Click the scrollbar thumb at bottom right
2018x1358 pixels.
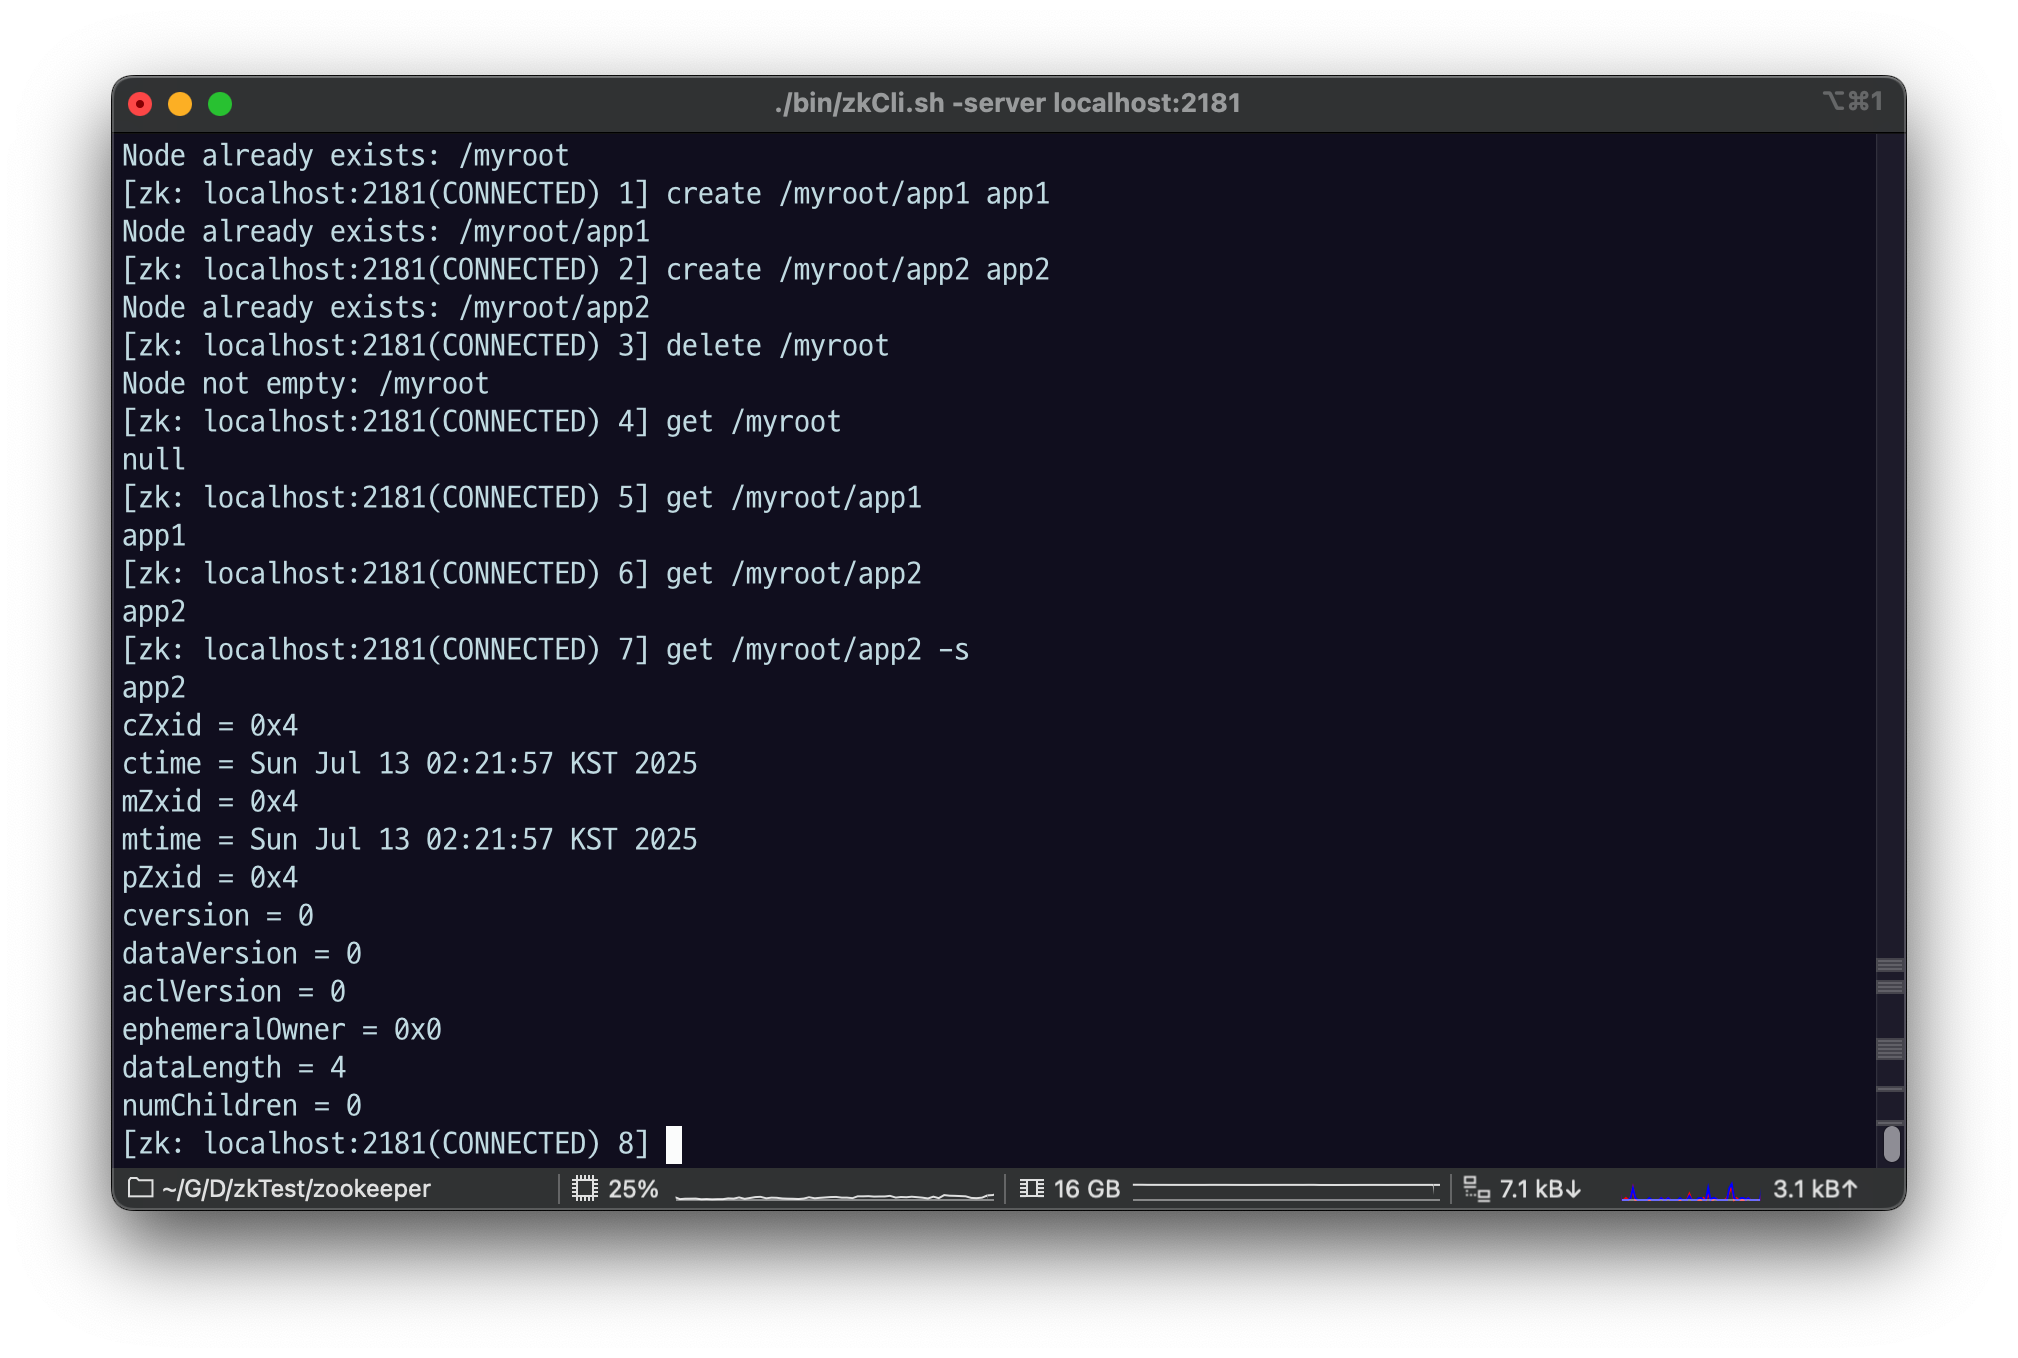[1891, 1143]
